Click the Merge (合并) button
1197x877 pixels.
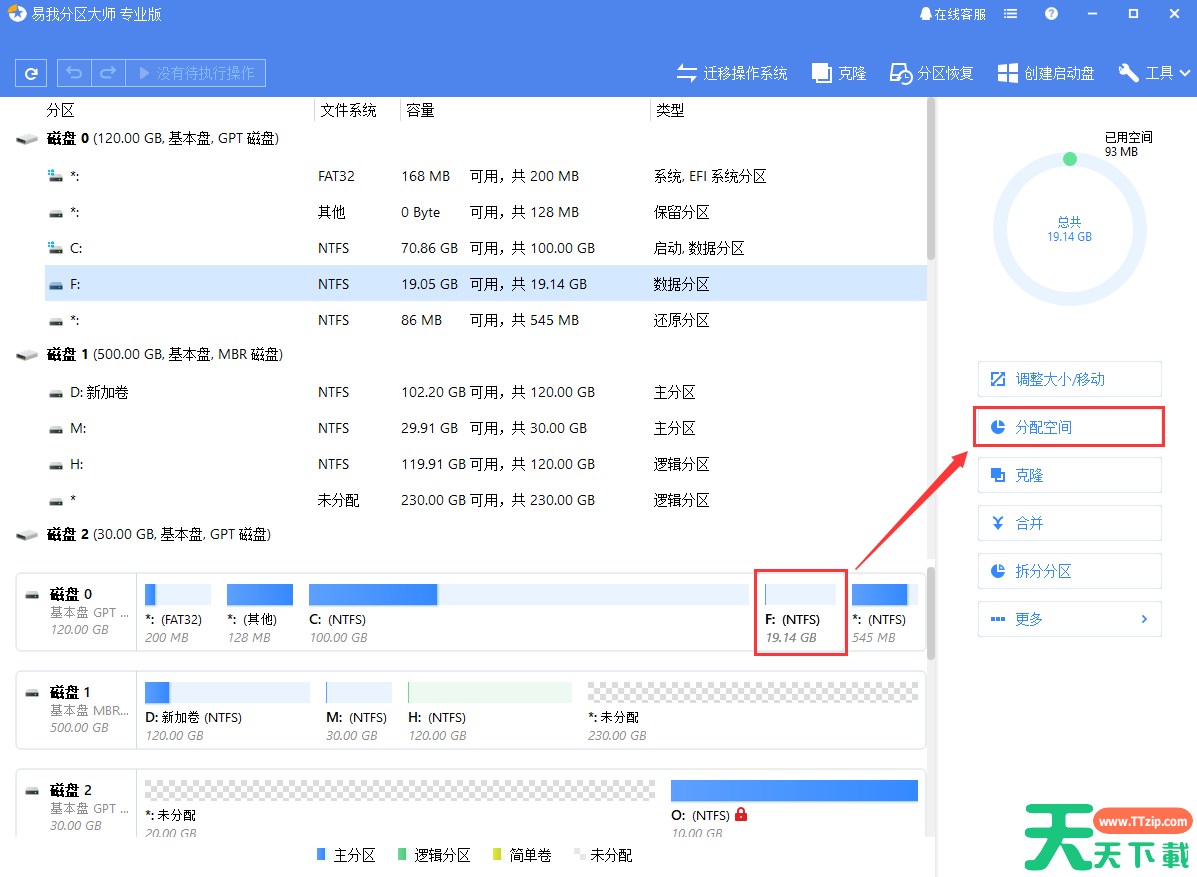tap(1069, 523)
